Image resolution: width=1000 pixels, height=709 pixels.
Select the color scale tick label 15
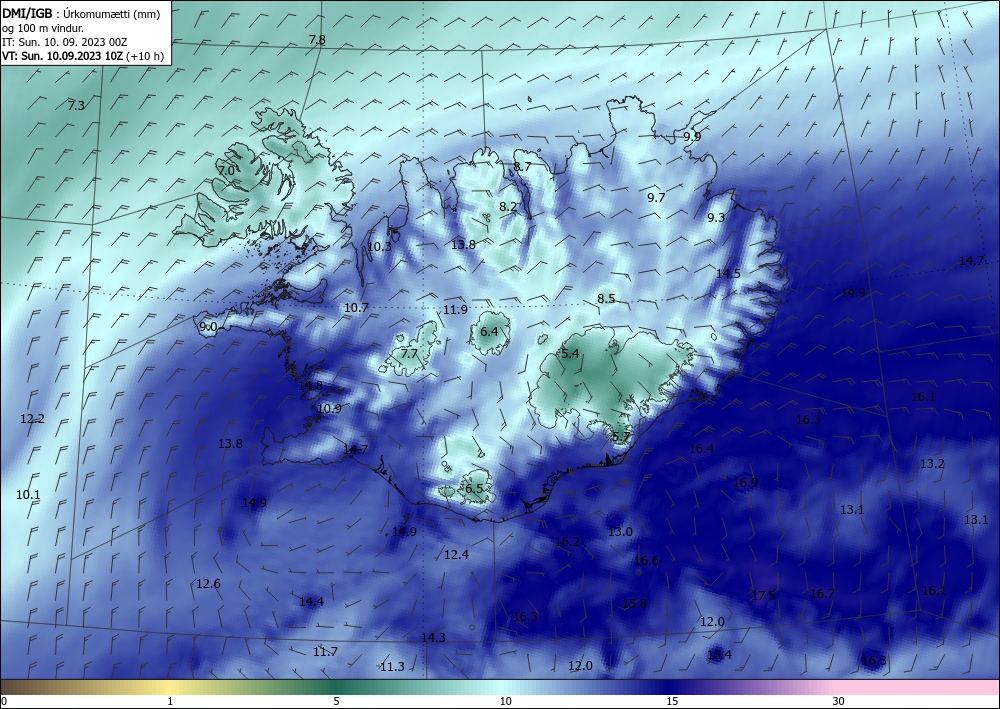[672, 701]
